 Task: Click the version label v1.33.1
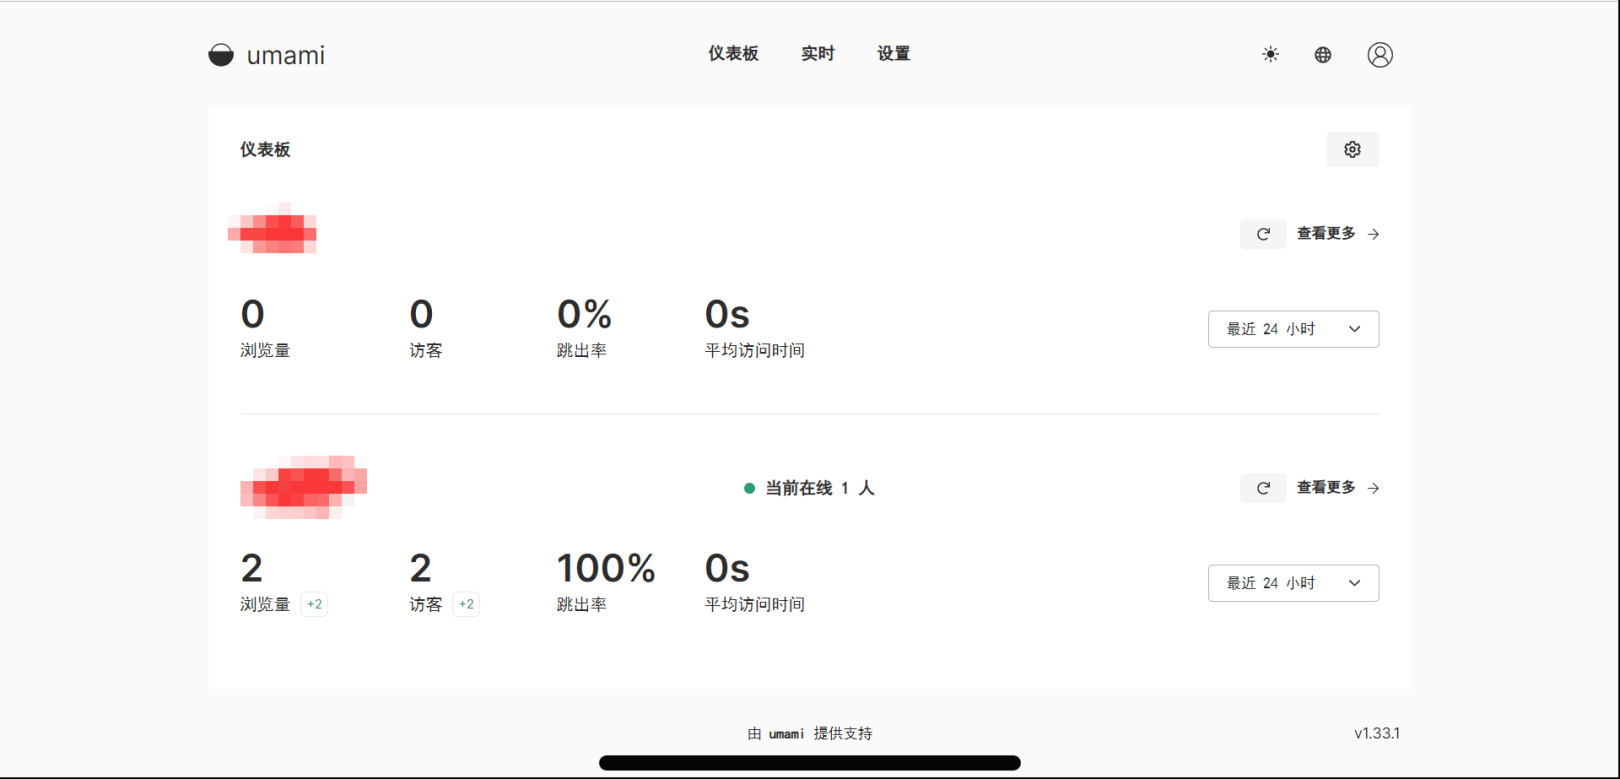[x=1377, y=733]
